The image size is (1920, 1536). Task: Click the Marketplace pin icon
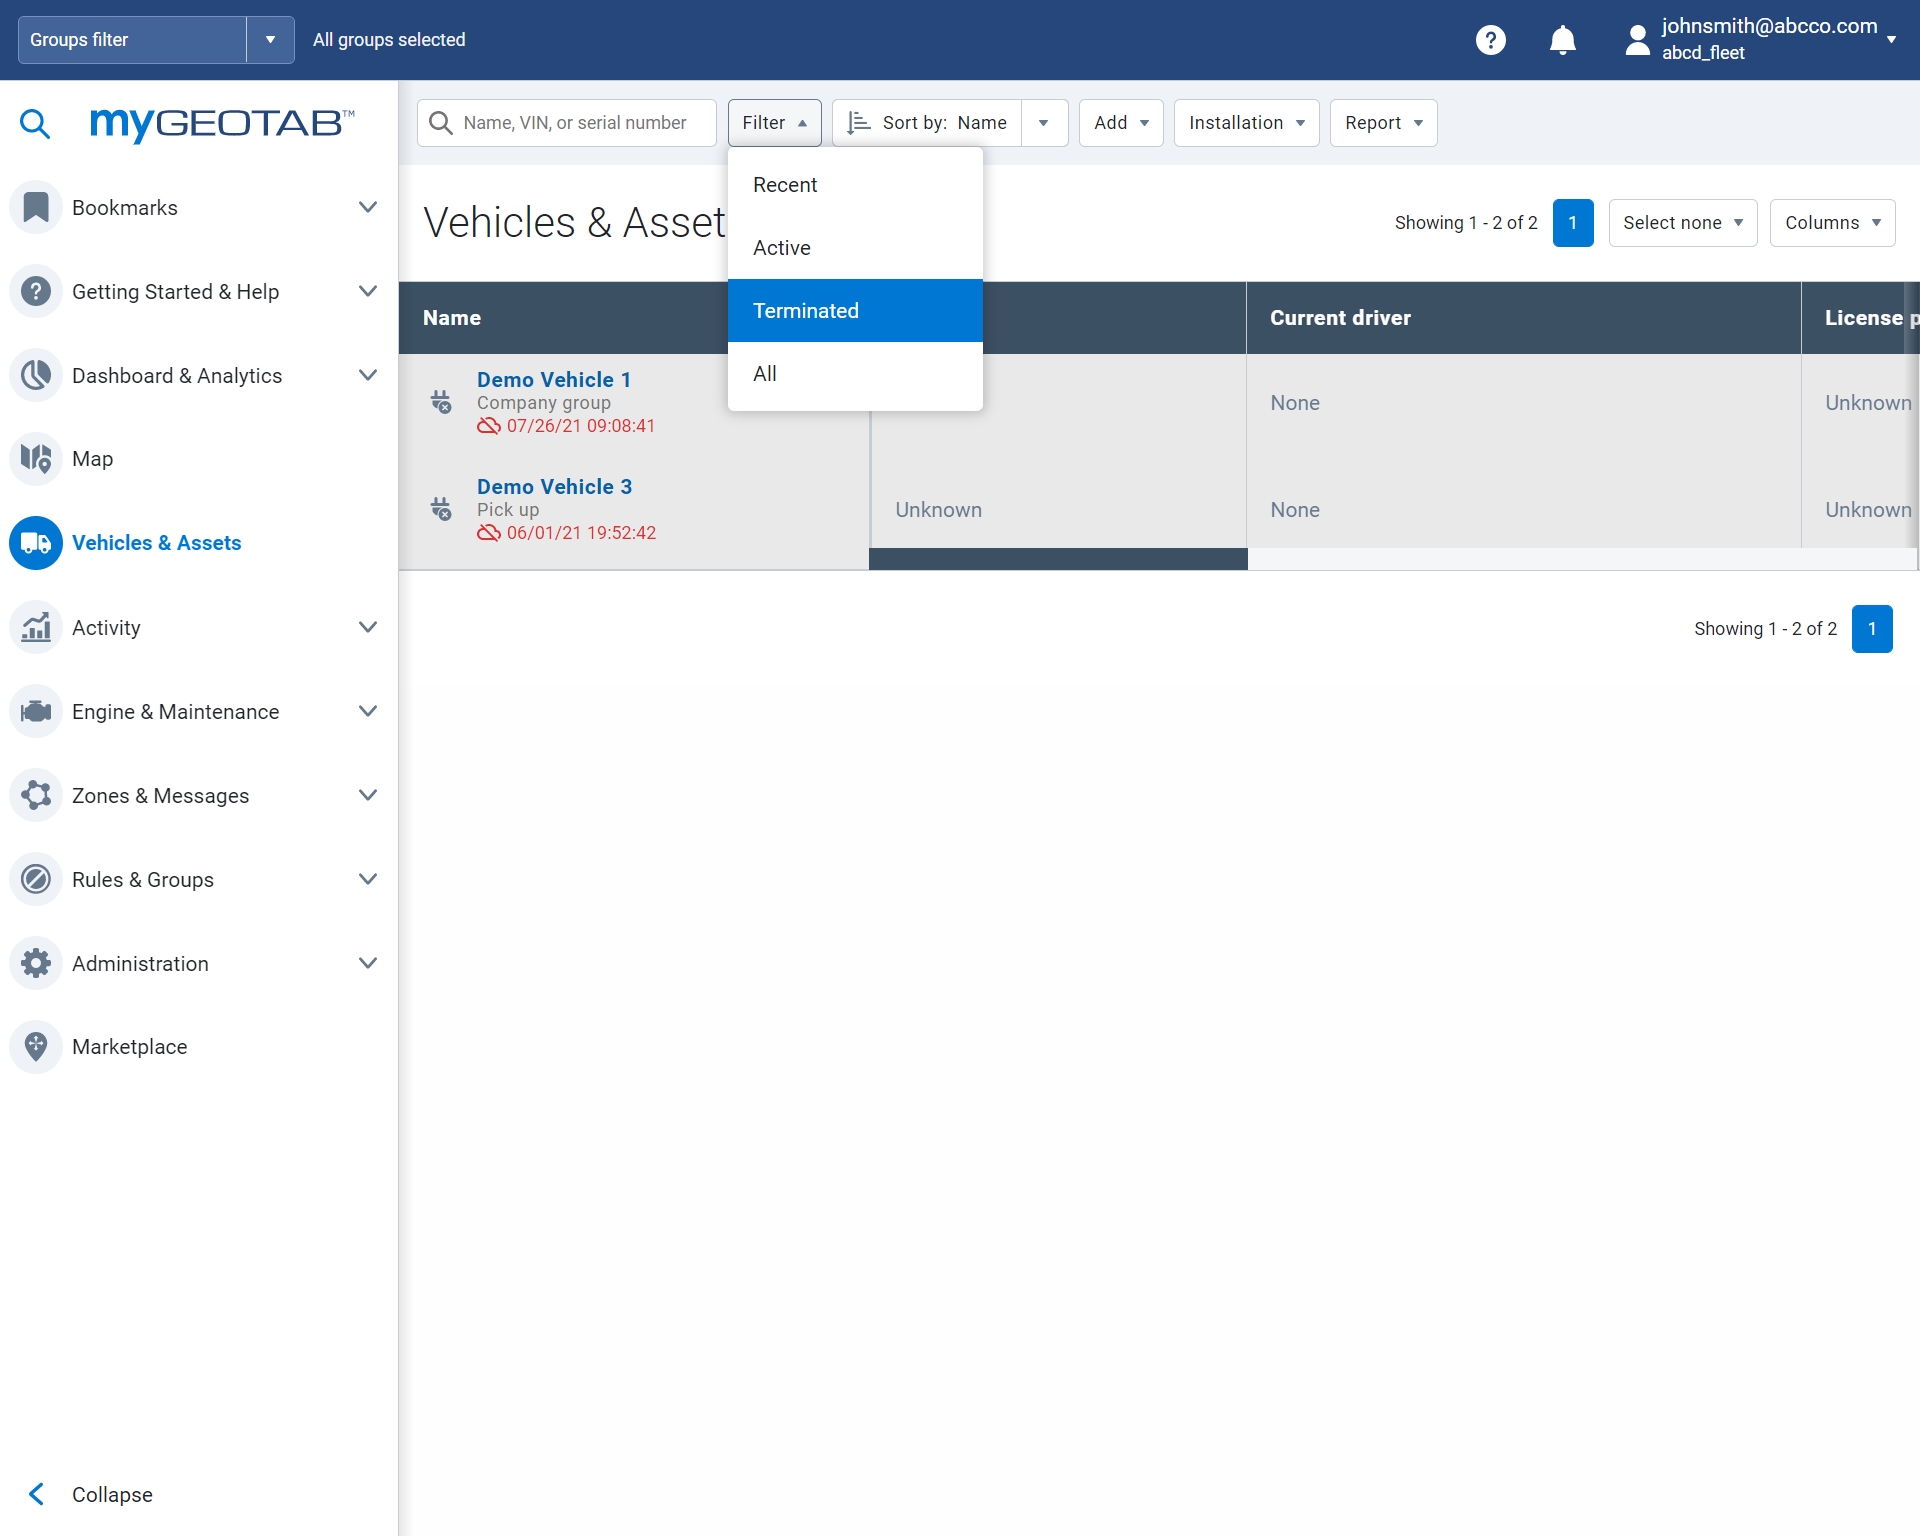point(36,1047)
